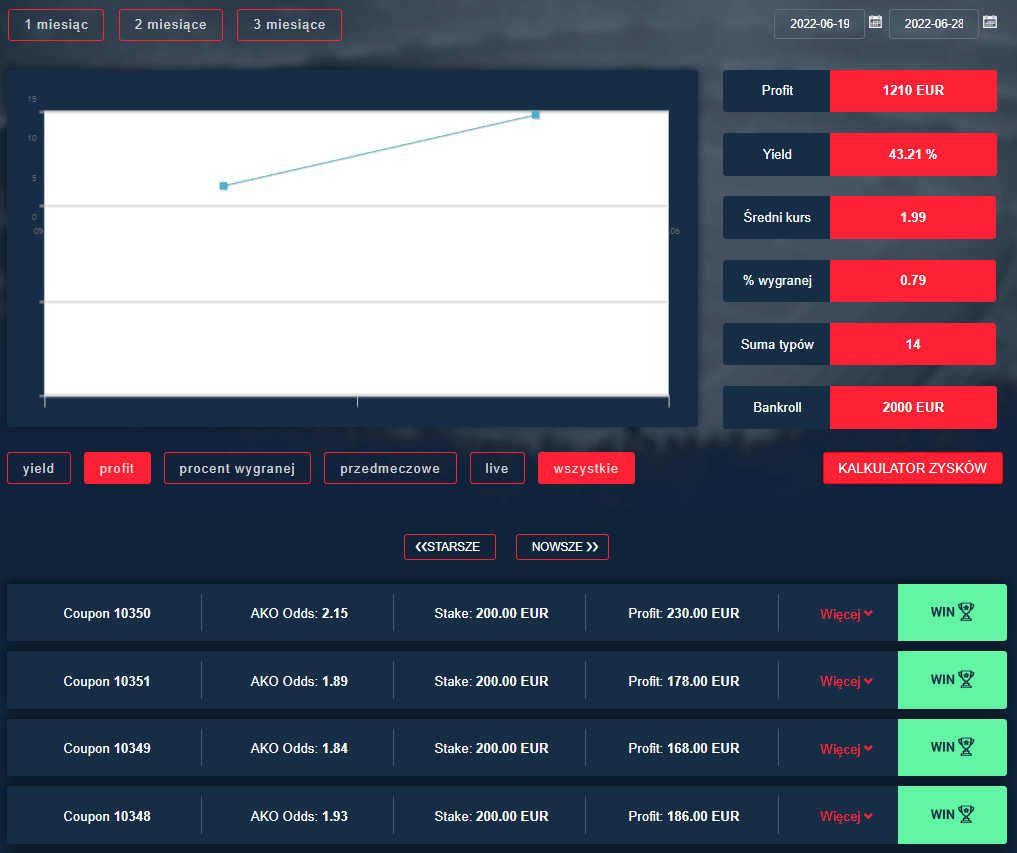
Task: Click the start date field 2022-06-19
Action: pyautogui.click(x=818, y=24)
